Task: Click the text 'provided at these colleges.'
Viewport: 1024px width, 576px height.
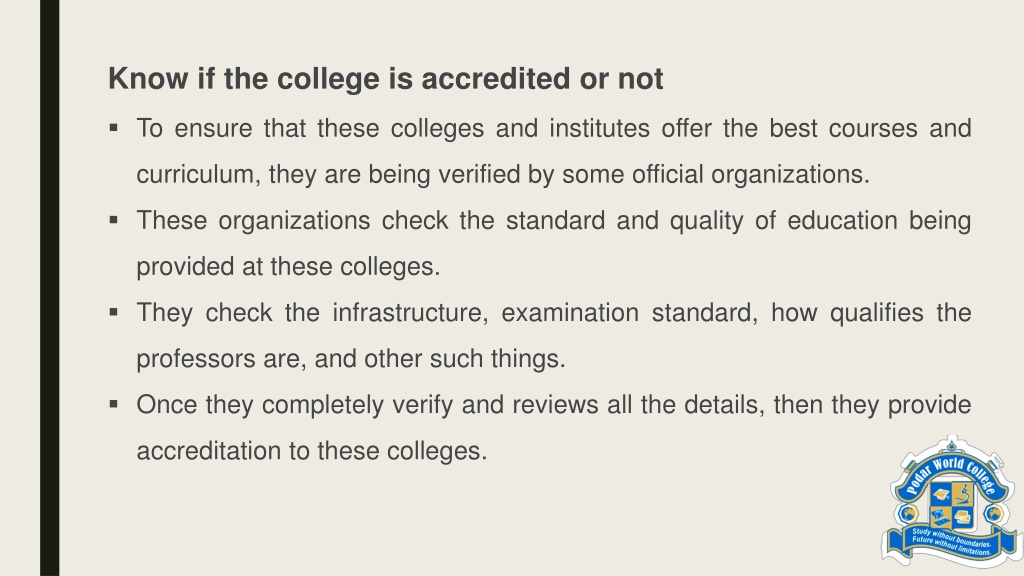Action: point(288,266)
